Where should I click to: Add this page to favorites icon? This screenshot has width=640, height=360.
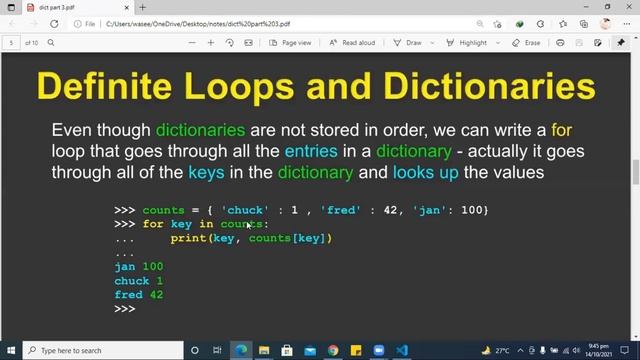click(498, 24)
